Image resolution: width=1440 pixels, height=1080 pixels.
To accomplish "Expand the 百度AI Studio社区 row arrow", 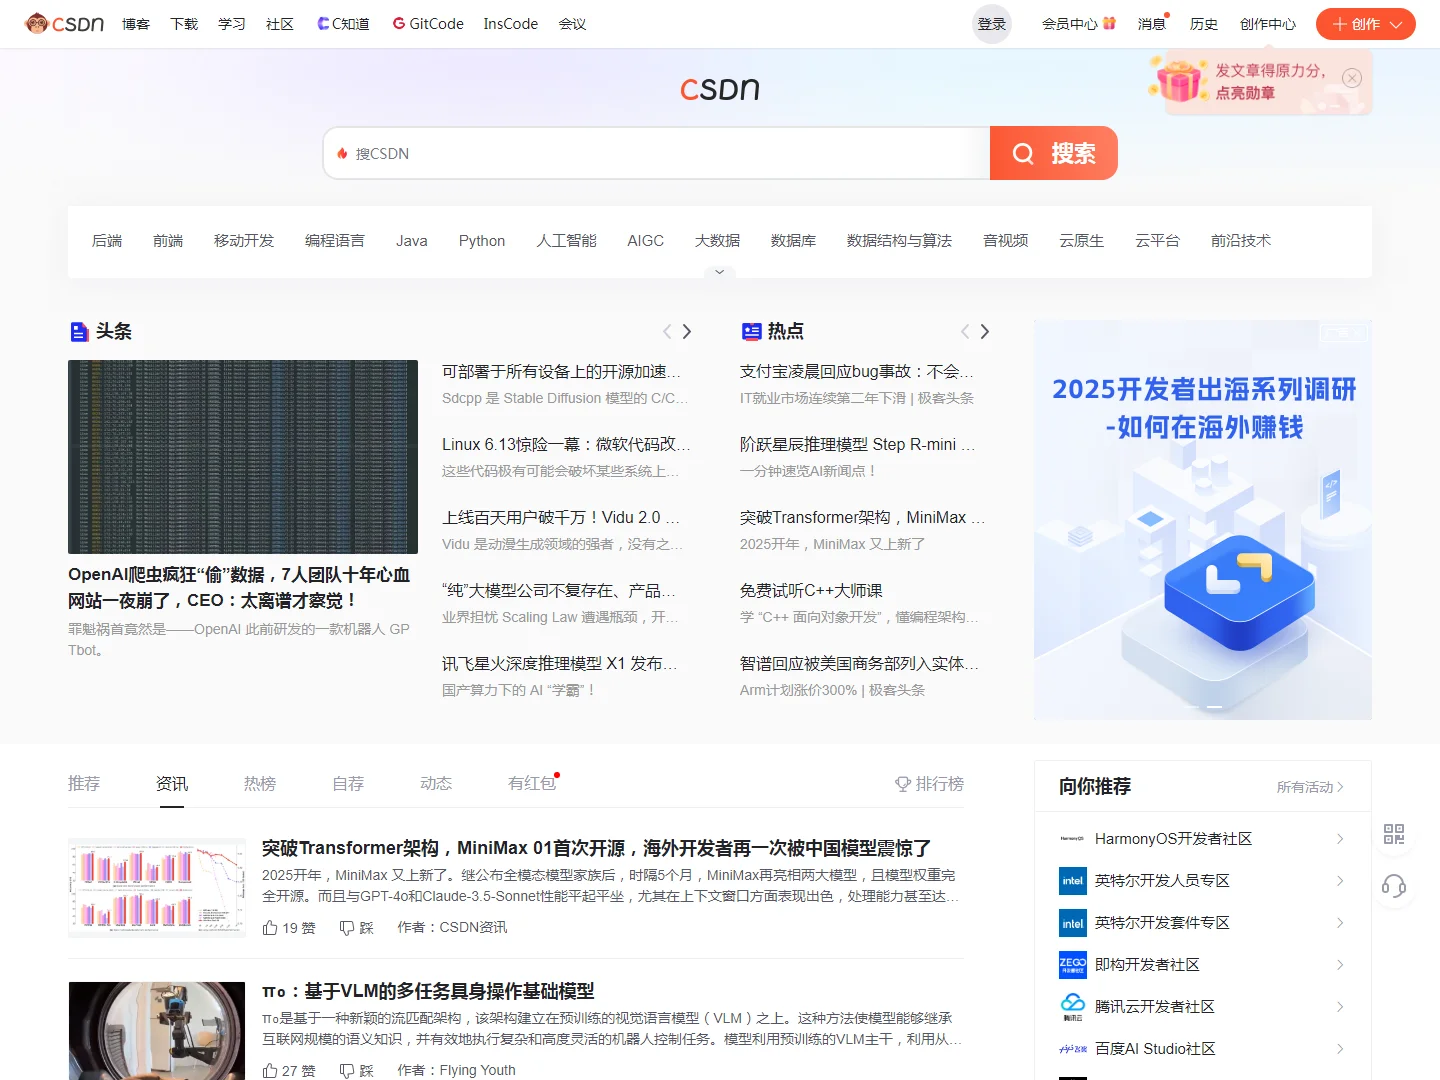I will [x=1340, y=1049].
